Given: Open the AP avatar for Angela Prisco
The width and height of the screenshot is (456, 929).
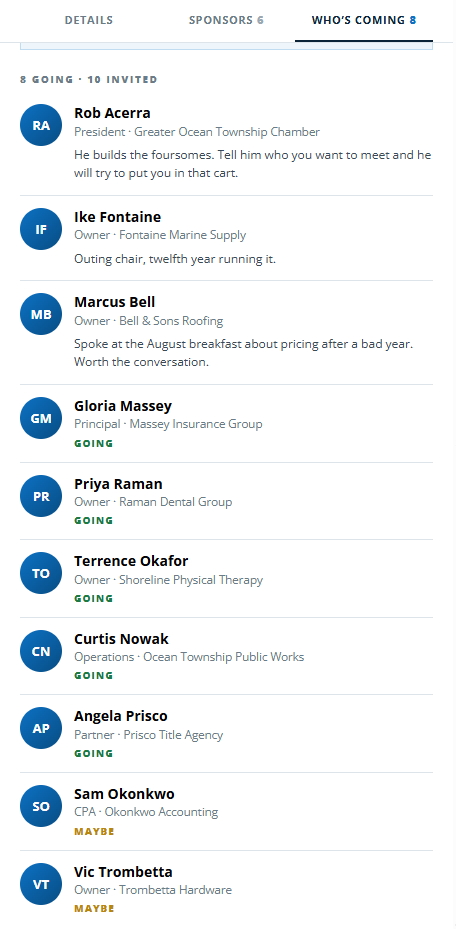Looking at the screenshot, I should (x=41, y=728).
